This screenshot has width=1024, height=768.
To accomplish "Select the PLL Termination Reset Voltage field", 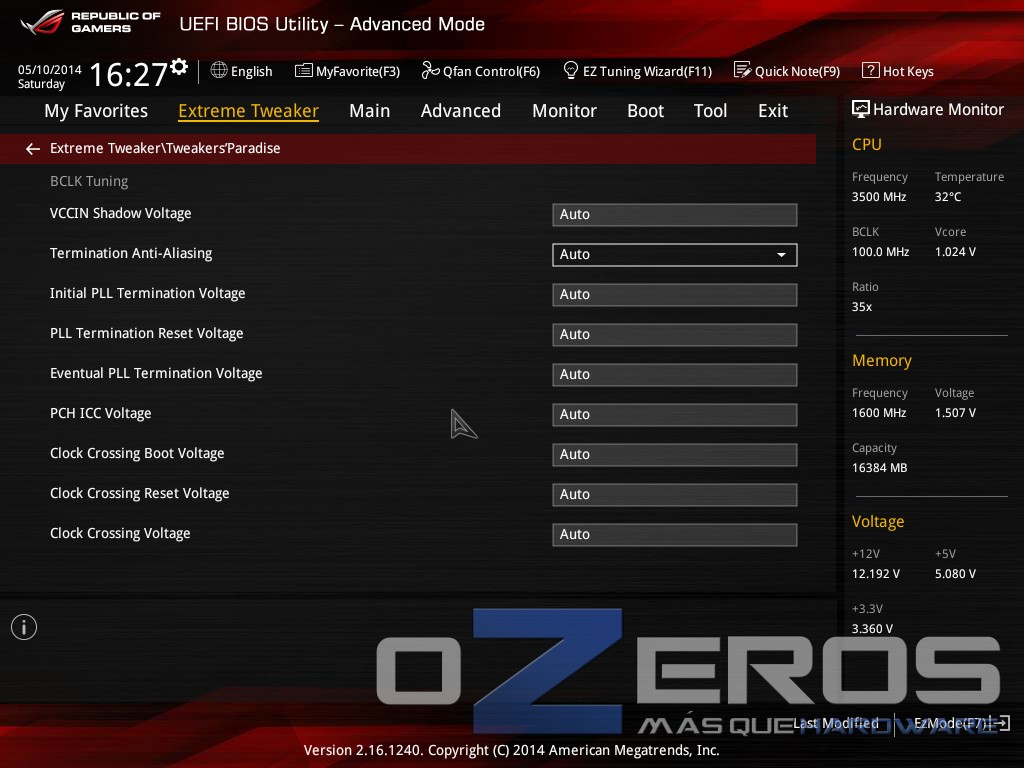I will pyautogui.click(x=675, y=334).
